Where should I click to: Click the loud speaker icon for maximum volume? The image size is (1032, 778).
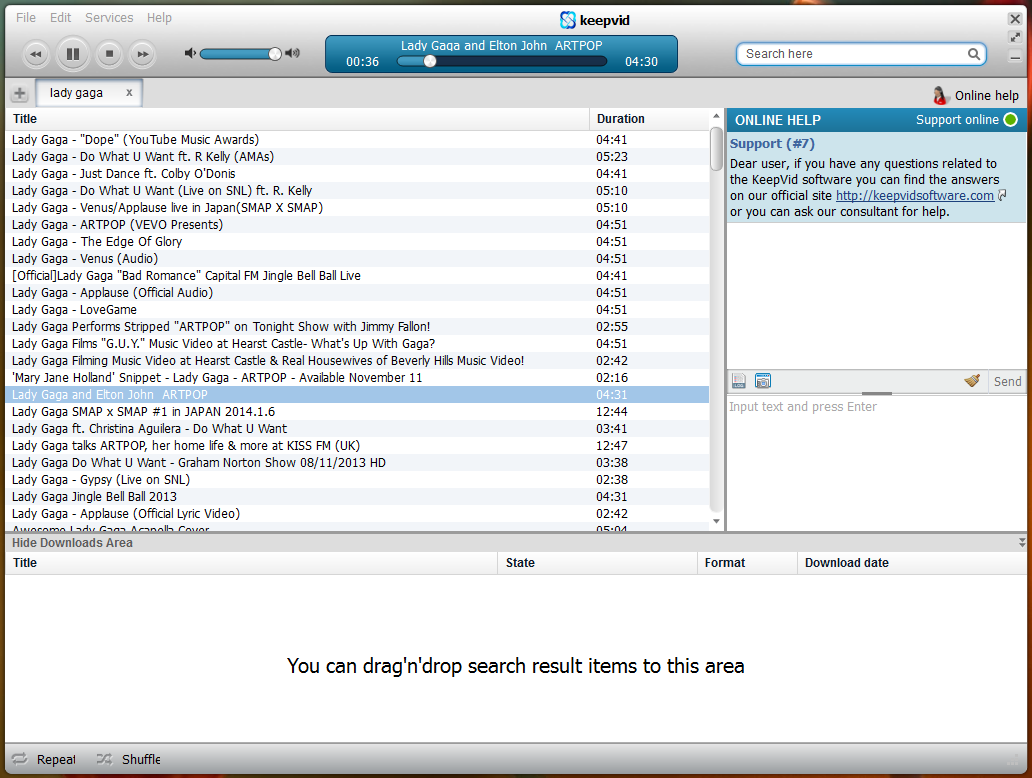(293, 53)
